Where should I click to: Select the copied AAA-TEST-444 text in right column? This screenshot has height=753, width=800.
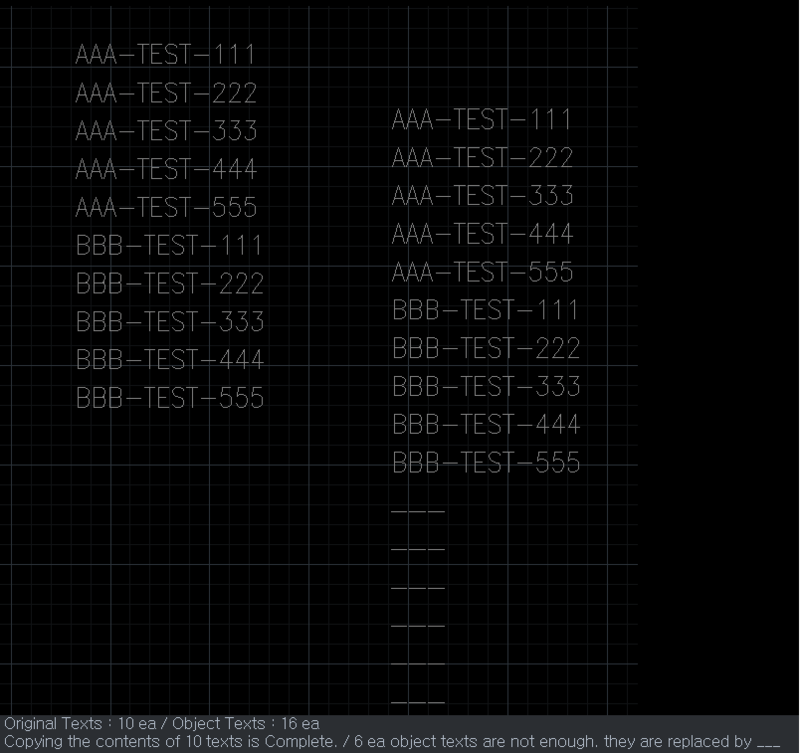click(x=482, y=234)
